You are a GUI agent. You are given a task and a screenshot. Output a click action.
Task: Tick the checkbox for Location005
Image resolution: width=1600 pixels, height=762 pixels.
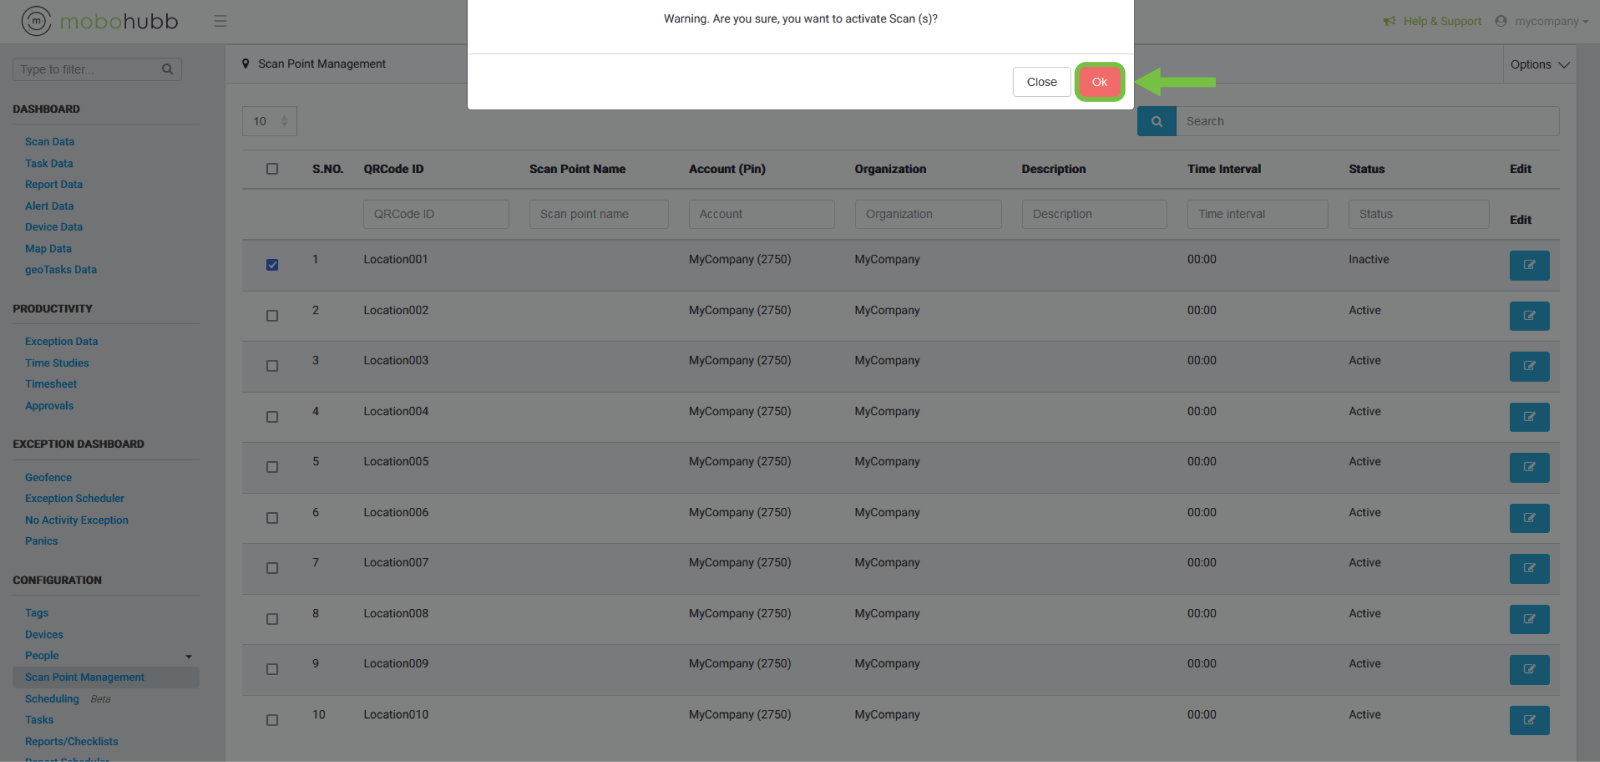[272, 467]
